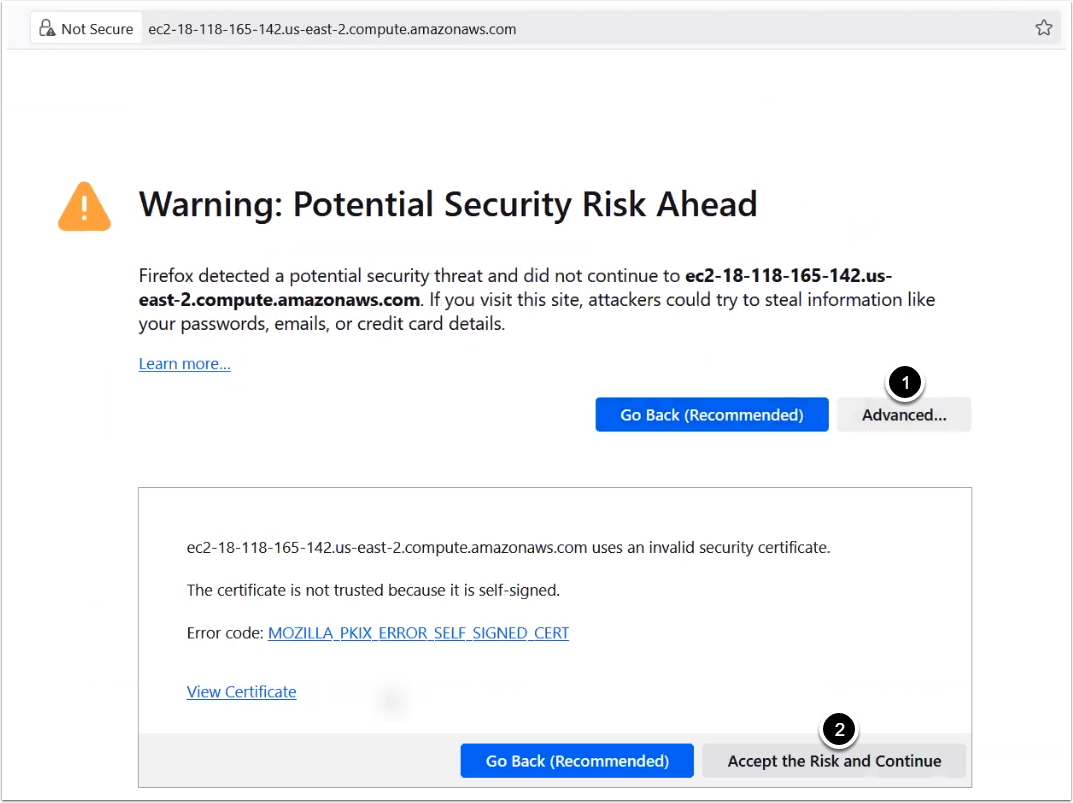The image size is (1073, 803).
Task: Click the "uses an invalid security certificate" sentence
Action: 509,547
